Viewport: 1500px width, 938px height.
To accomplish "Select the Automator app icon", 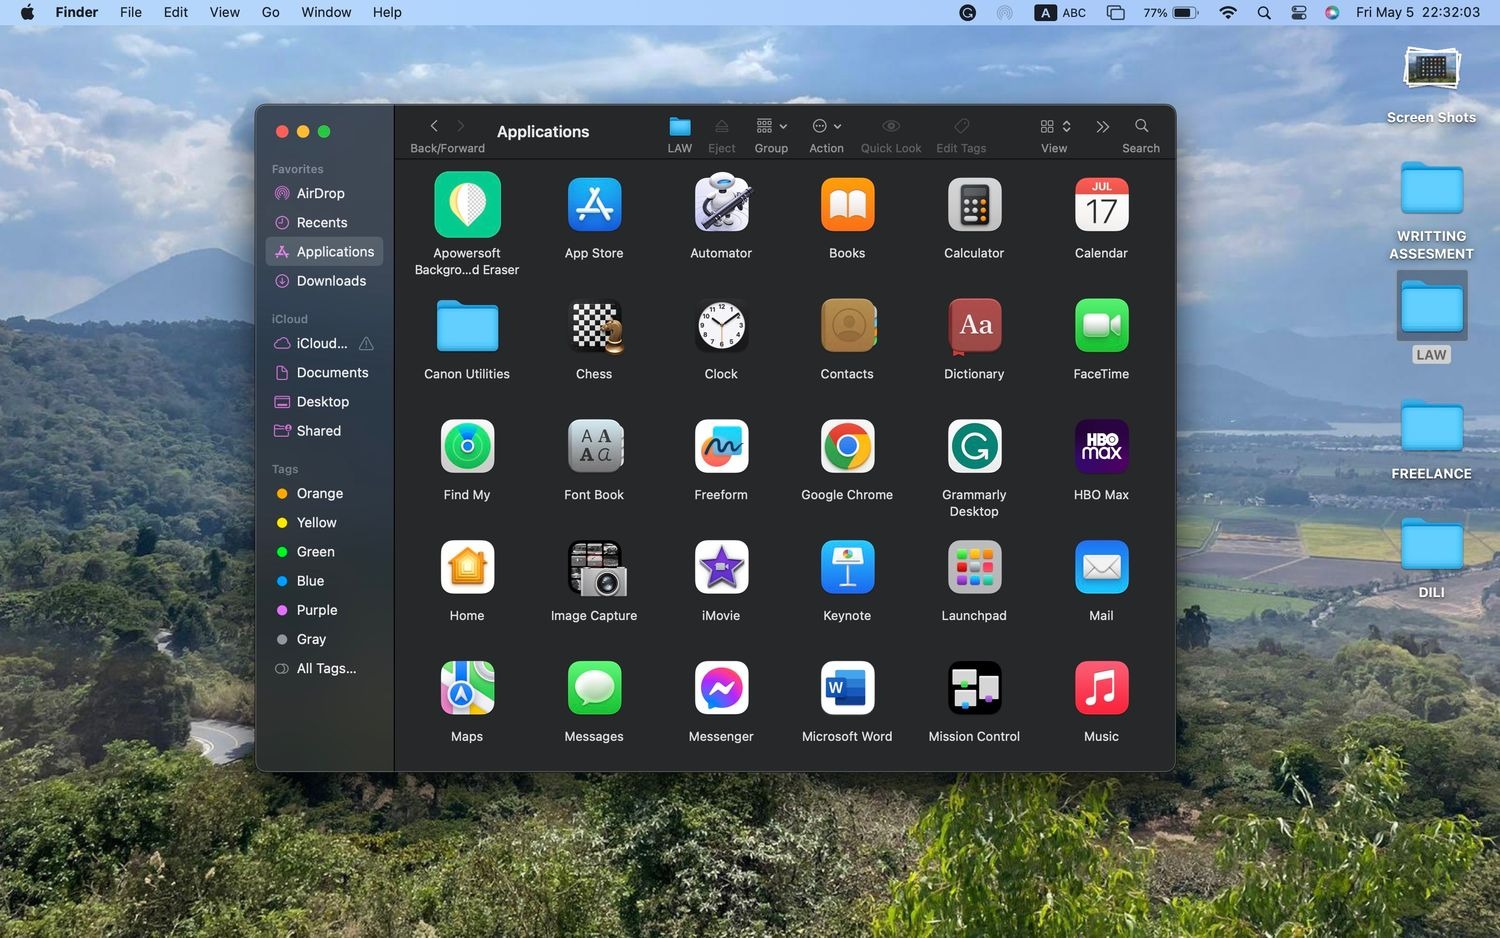I will coord(721,203).
